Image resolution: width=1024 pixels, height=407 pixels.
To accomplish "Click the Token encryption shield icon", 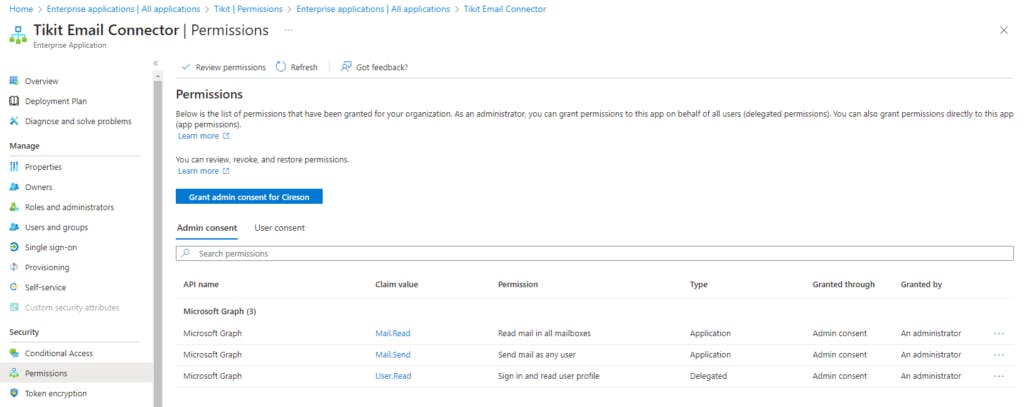I will click(14, 393).
